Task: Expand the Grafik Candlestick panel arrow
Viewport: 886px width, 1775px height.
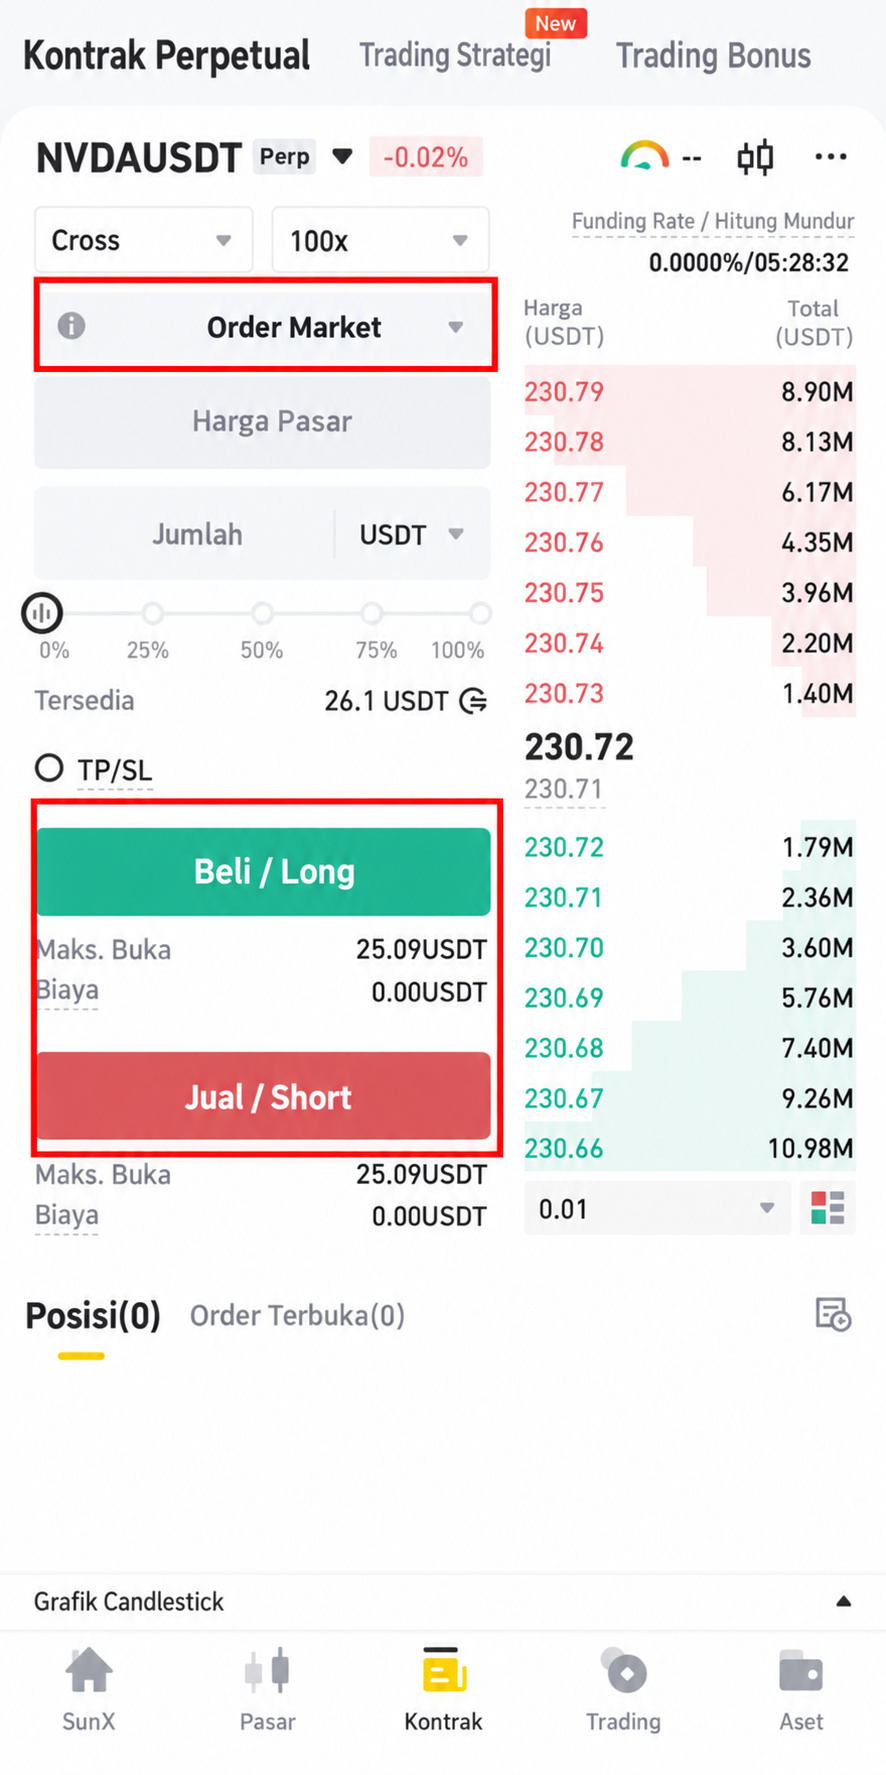Action: pos(843,1601)
